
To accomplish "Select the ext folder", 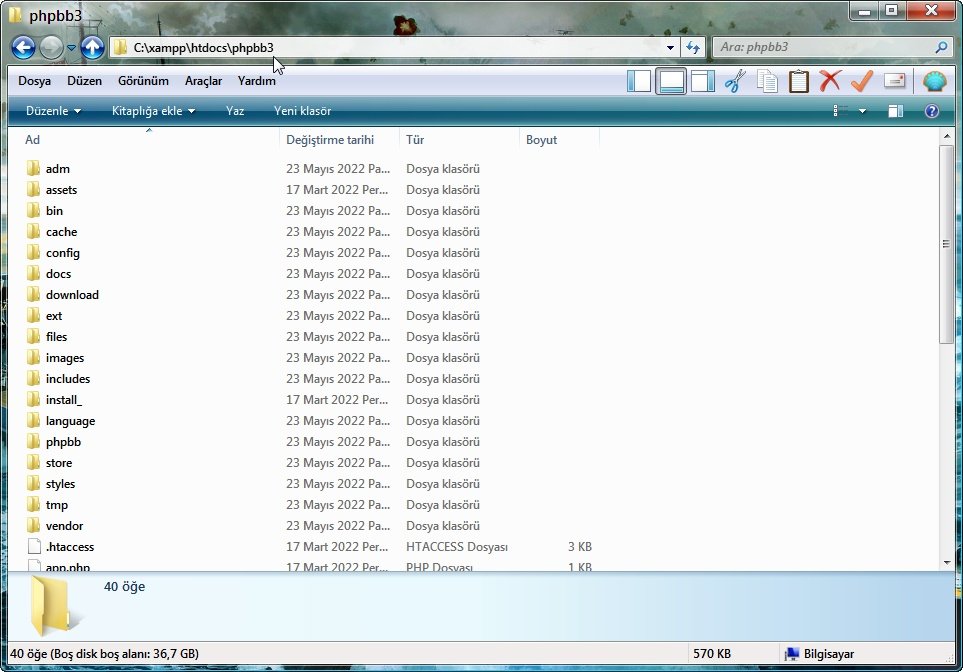I will [54, 316].
